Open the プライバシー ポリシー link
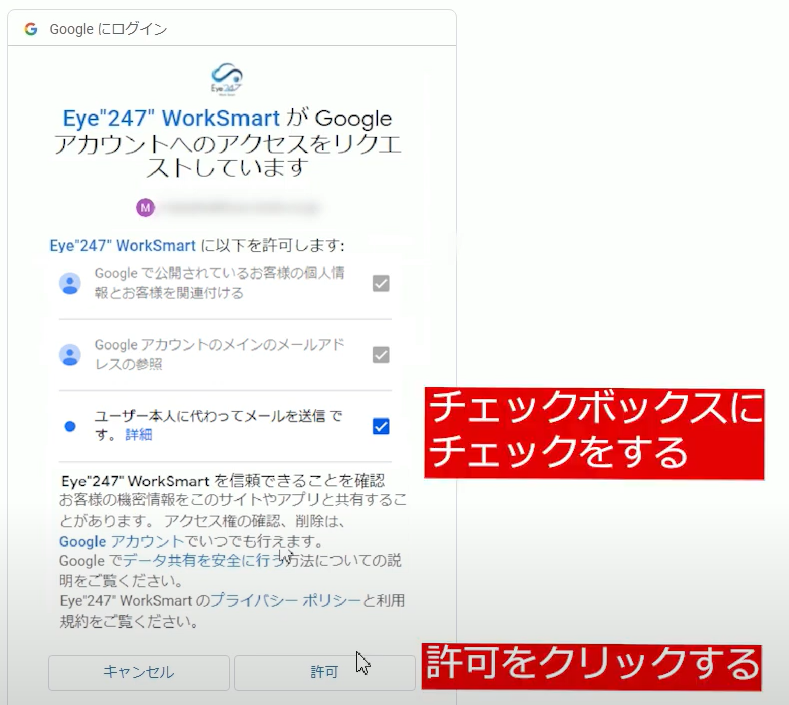Screen dimensions: 789x705 click(x=285, y=600)
